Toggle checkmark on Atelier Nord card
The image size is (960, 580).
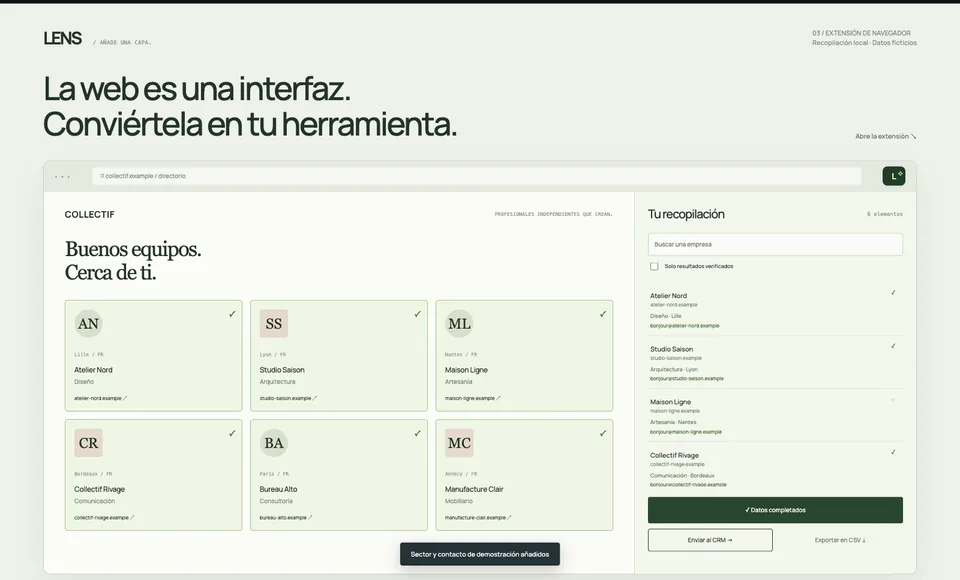point(232,314)
